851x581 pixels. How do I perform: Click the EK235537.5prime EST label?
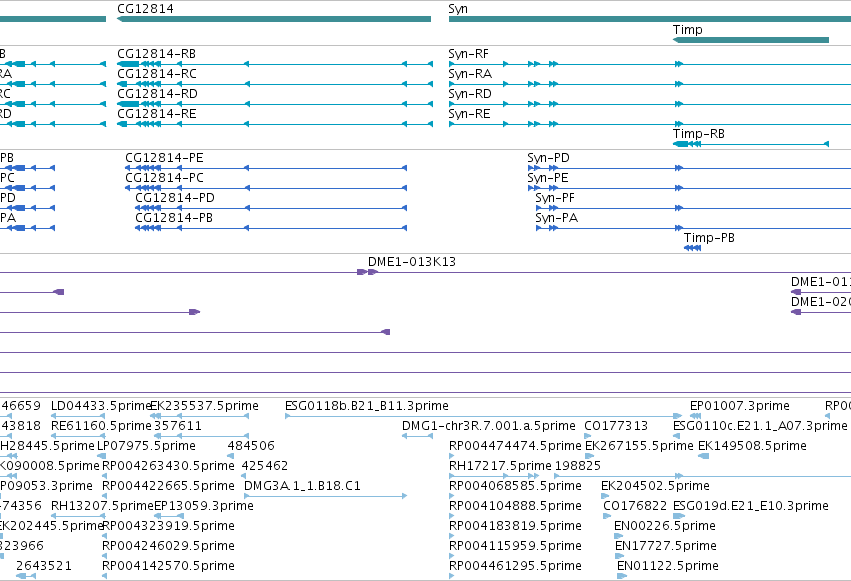coord(205,406)
